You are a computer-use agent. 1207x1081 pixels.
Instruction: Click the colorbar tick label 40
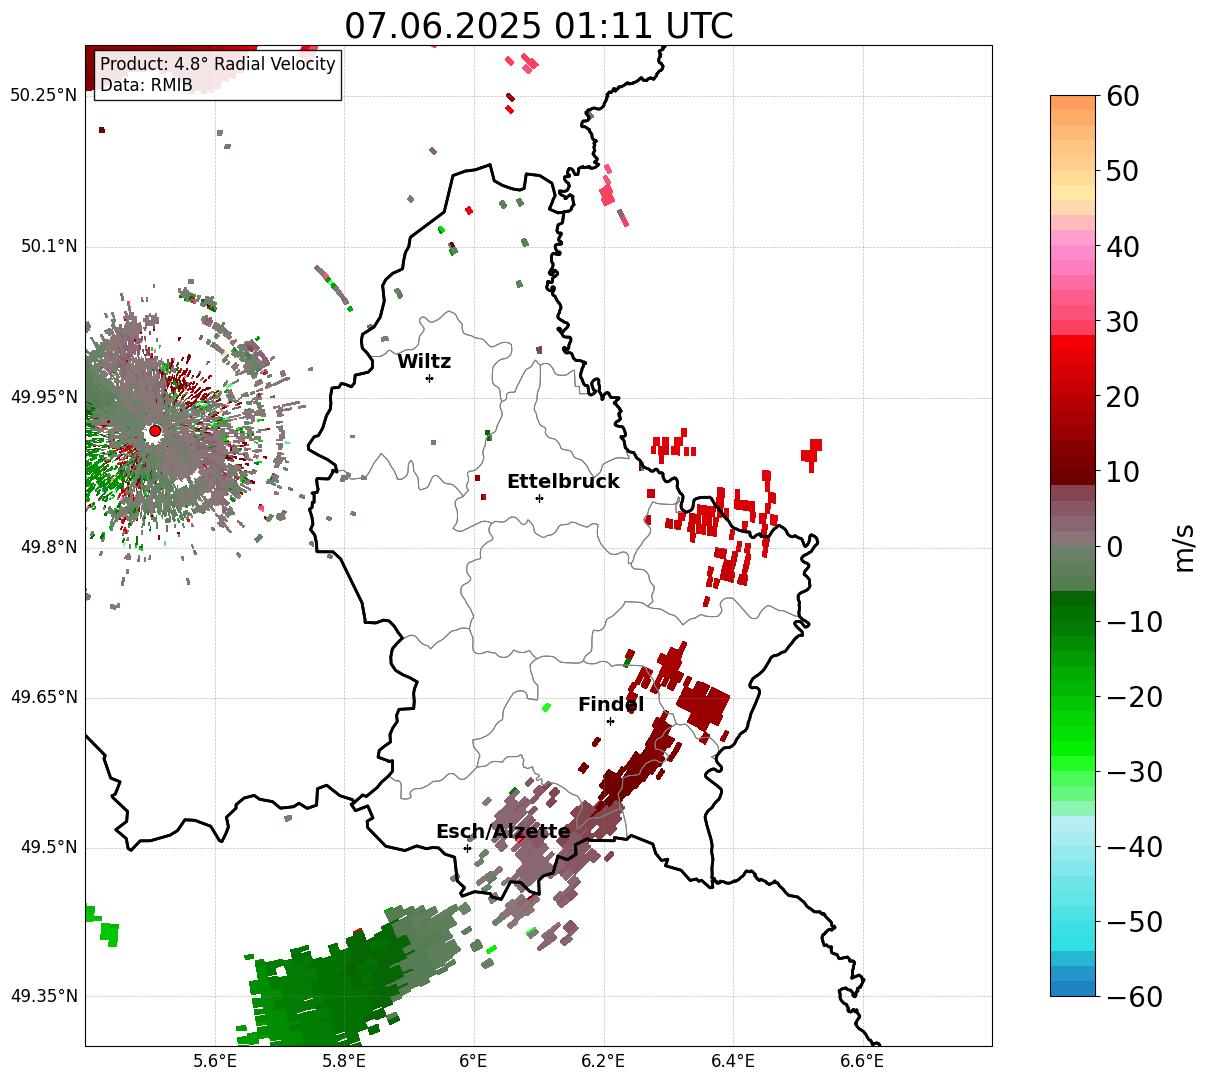tap(1121, 246)
